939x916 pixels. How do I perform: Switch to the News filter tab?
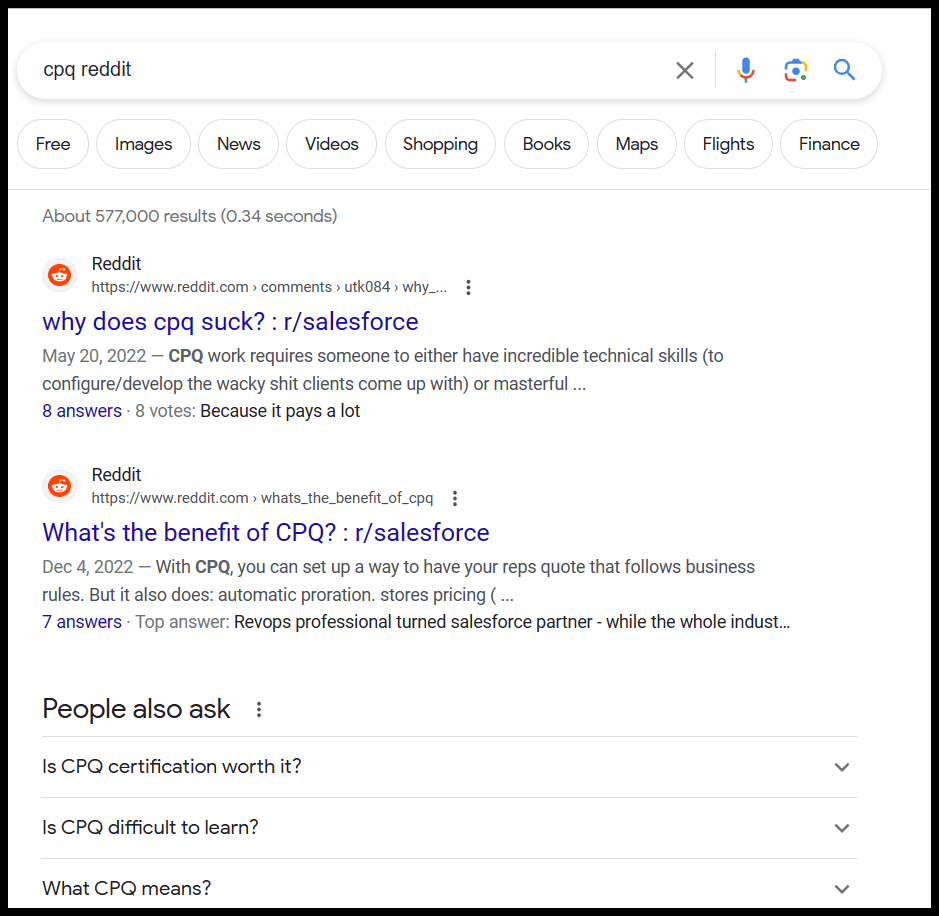click(x=238, y=144)
